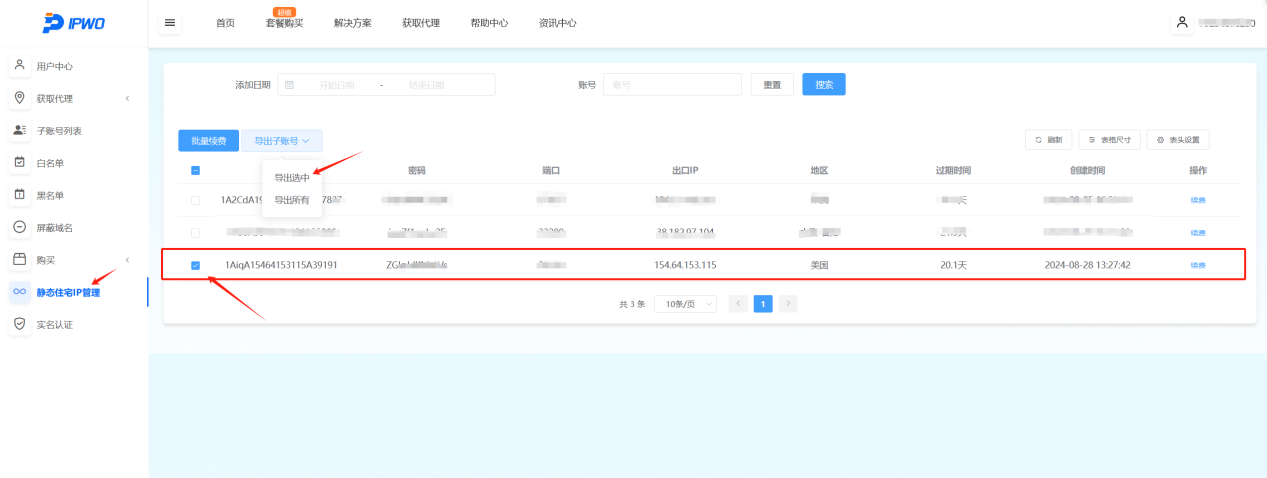
Task: Select the 黑名单 blacklist icon
Action: tap(19, 195)
